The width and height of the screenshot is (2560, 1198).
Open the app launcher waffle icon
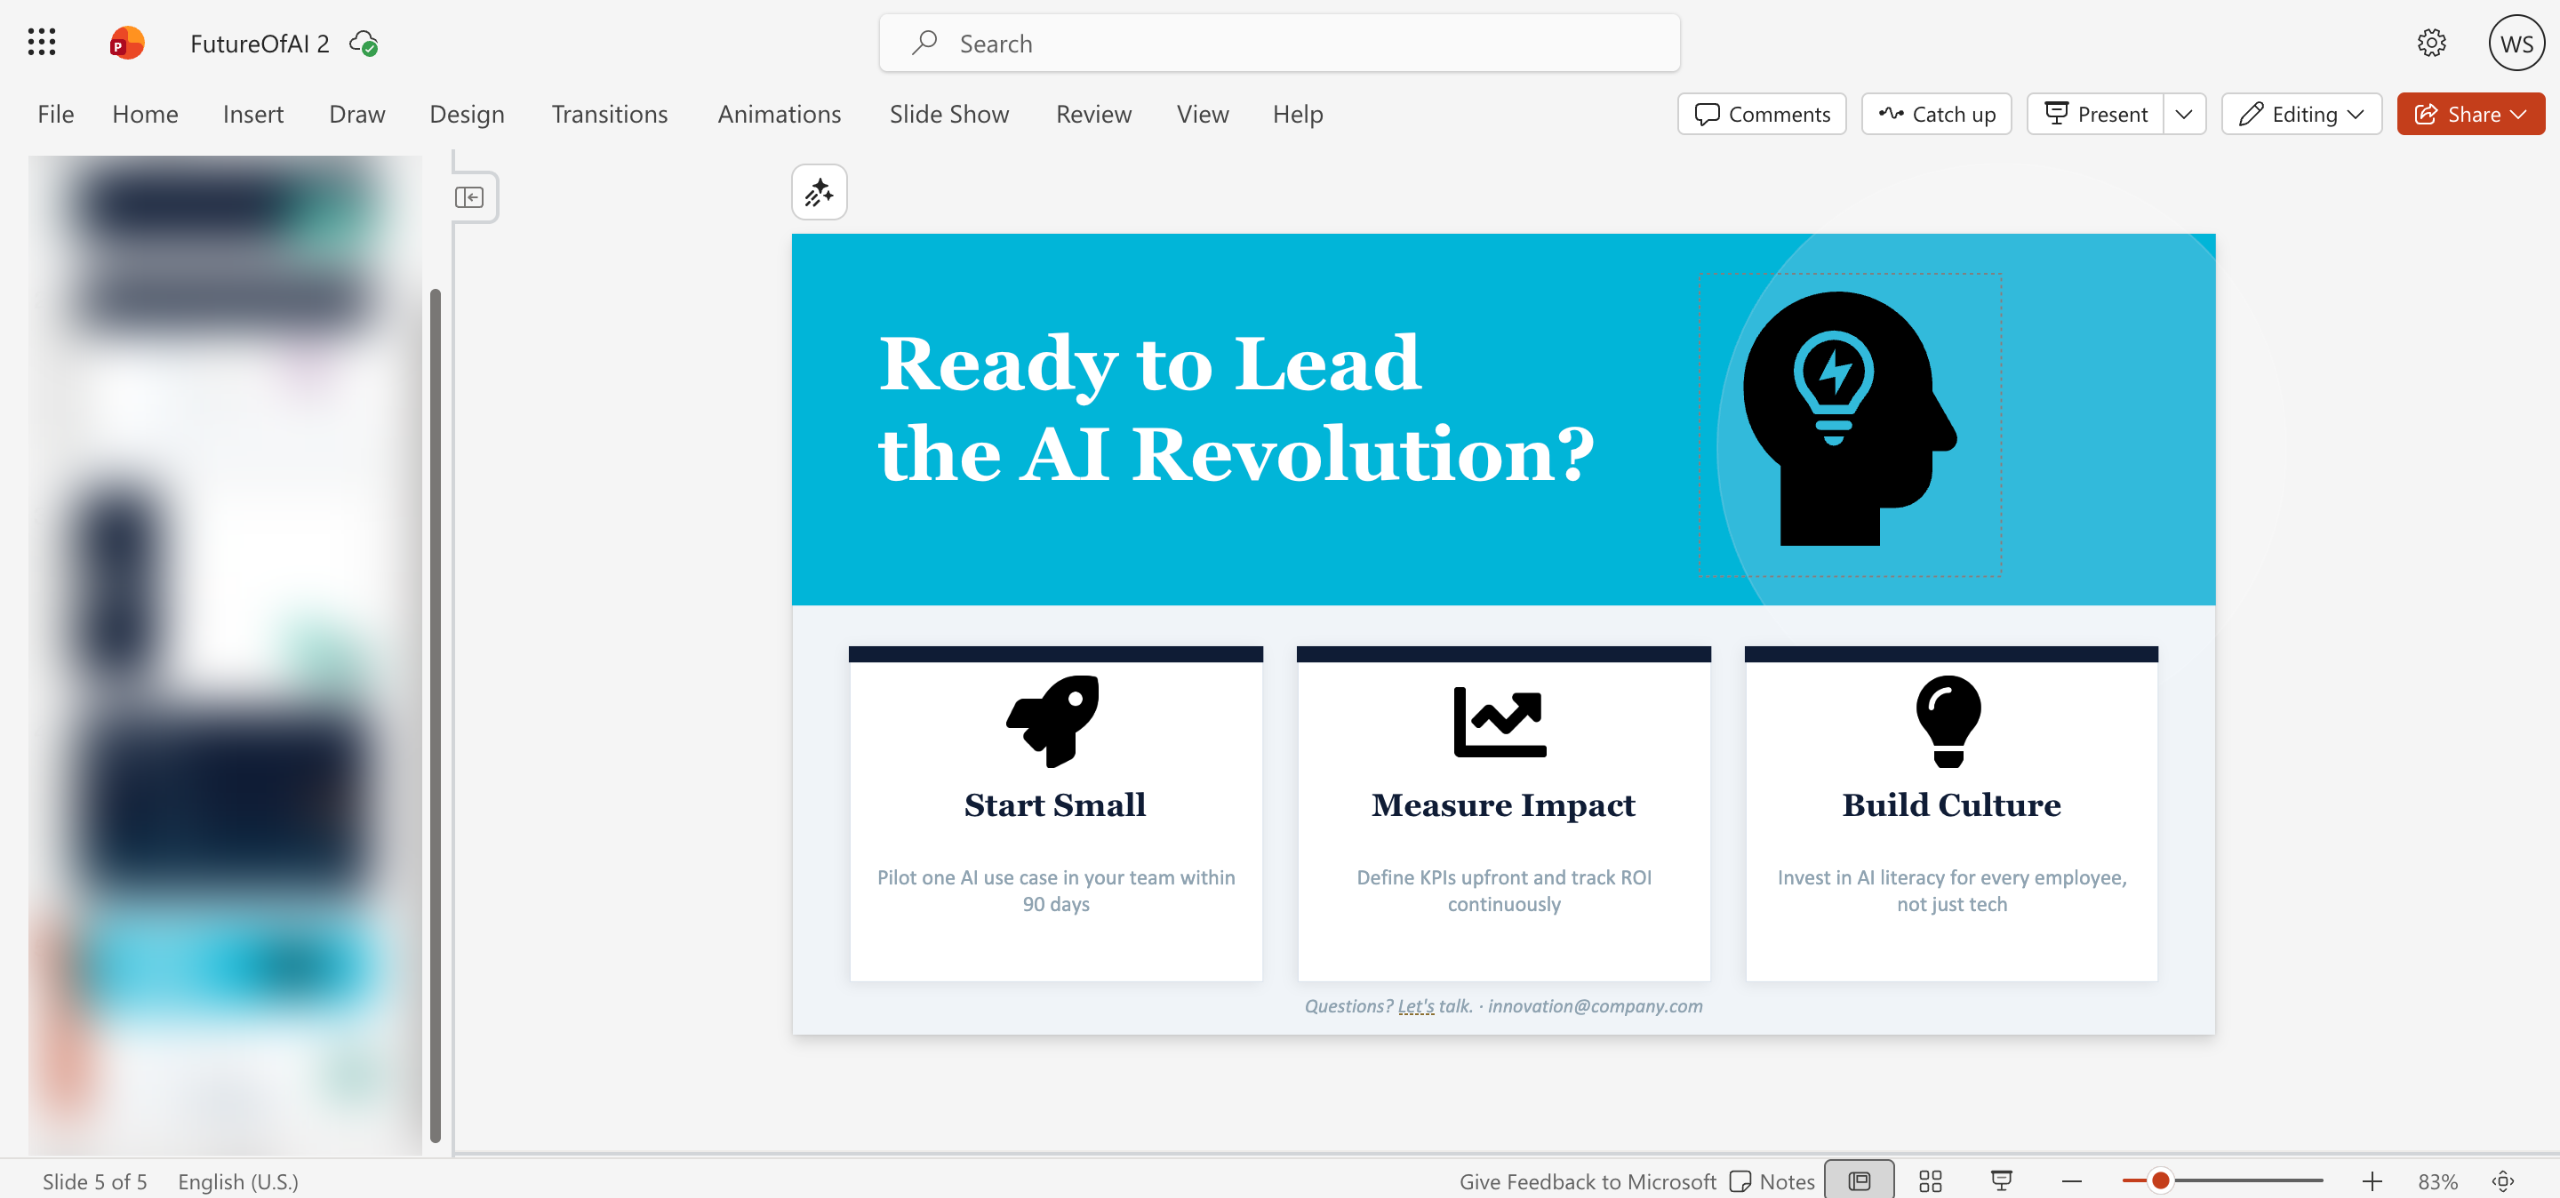tap(41, 42)
